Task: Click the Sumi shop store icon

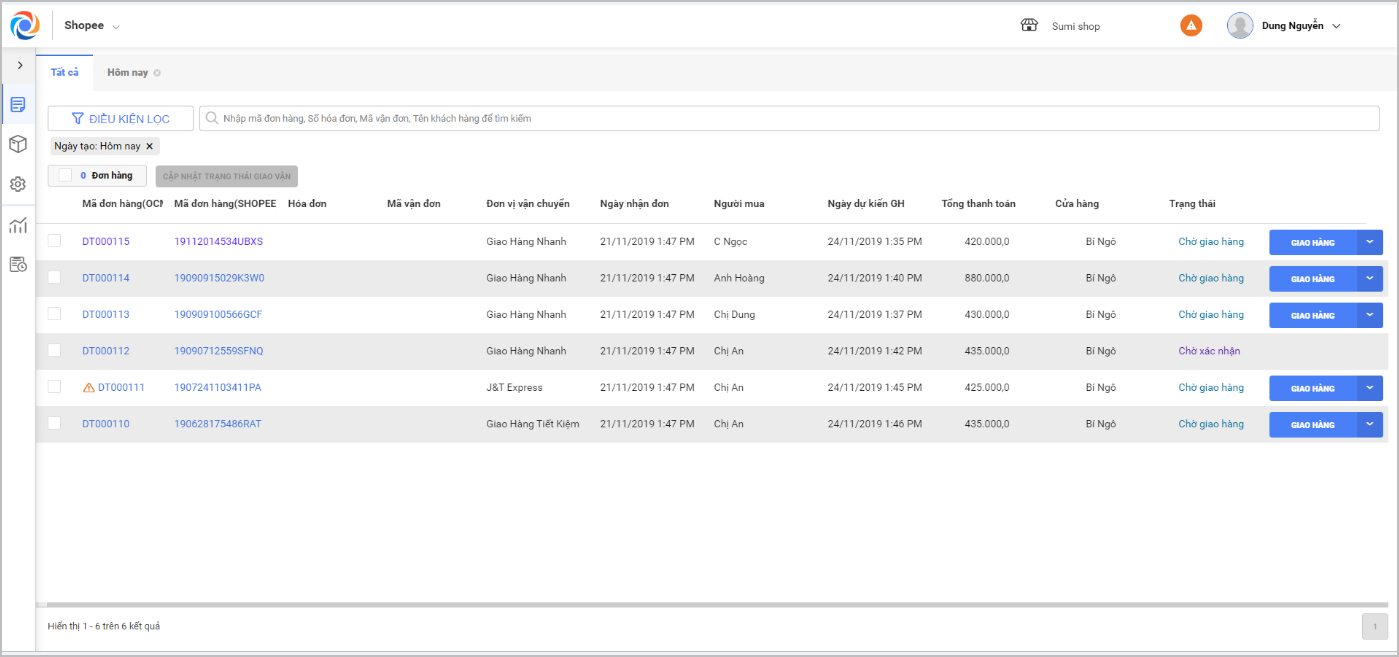Action: tap(1029, 26)
